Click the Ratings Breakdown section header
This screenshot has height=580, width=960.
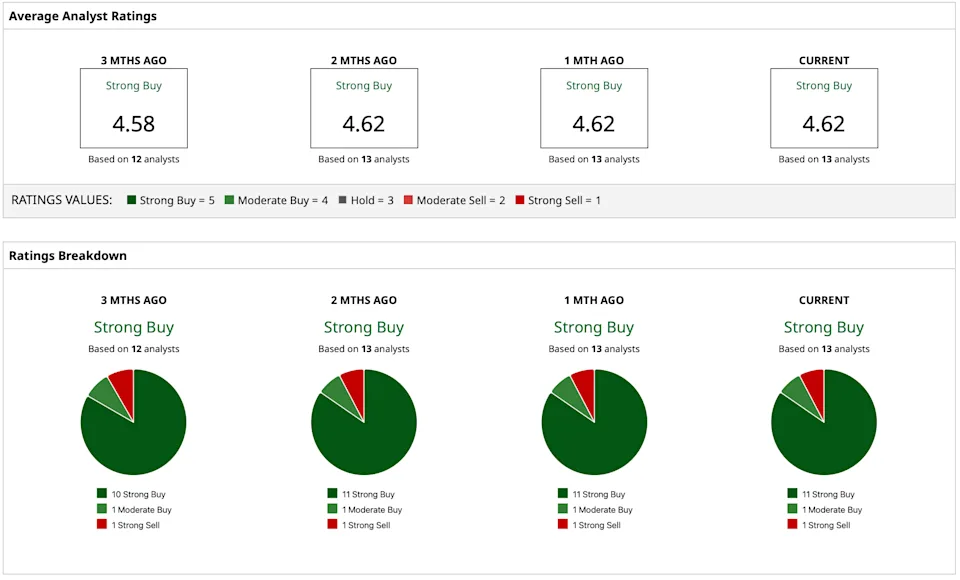click(68, 255)
